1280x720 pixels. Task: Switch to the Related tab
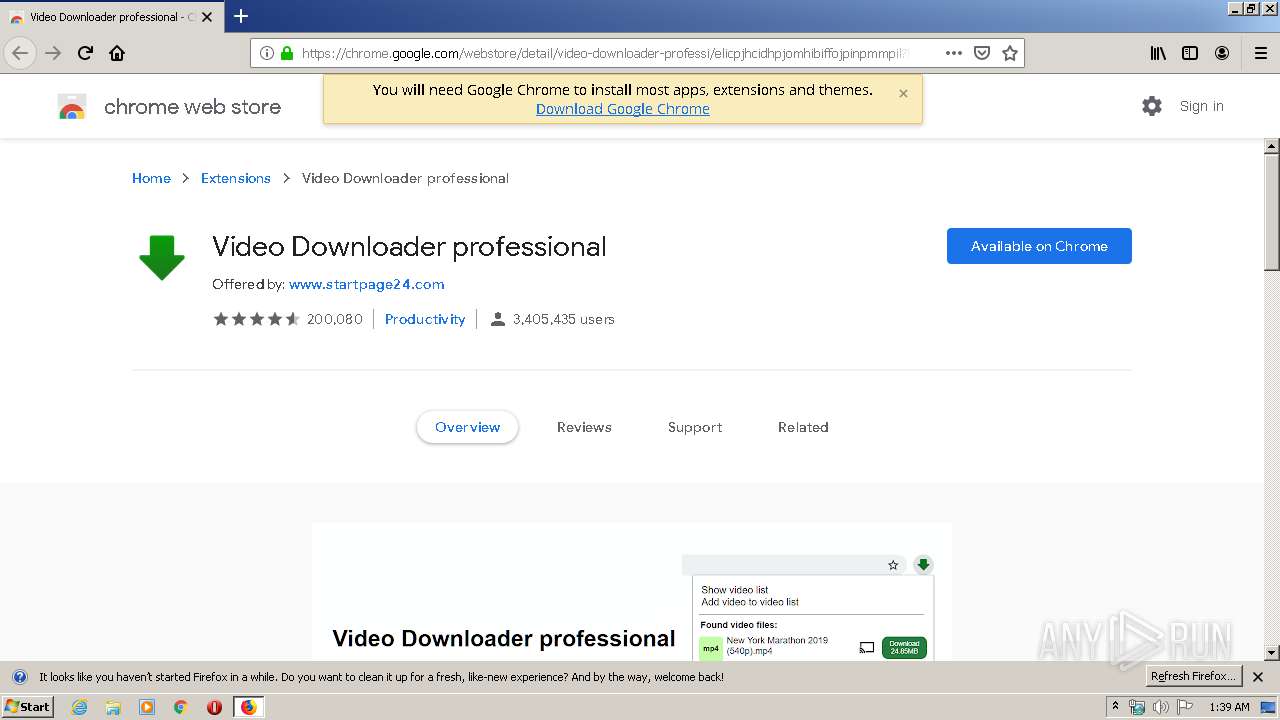803,427
